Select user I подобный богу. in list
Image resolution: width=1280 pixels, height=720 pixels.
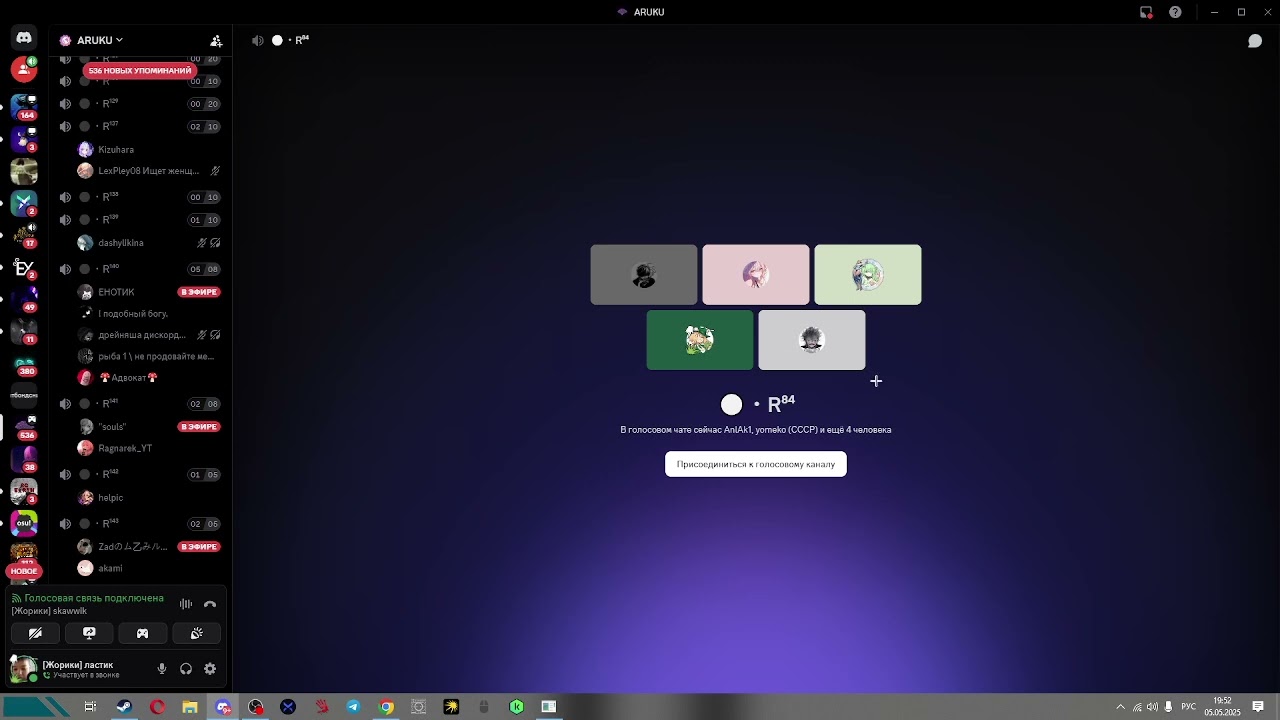point(148,314)
